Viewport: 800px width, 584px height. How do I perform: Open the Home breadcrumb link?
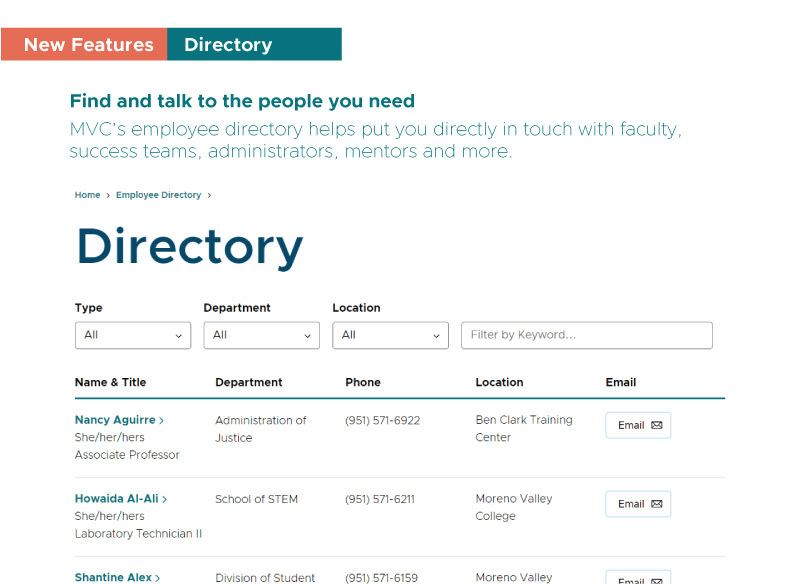[x=87, y=195]
